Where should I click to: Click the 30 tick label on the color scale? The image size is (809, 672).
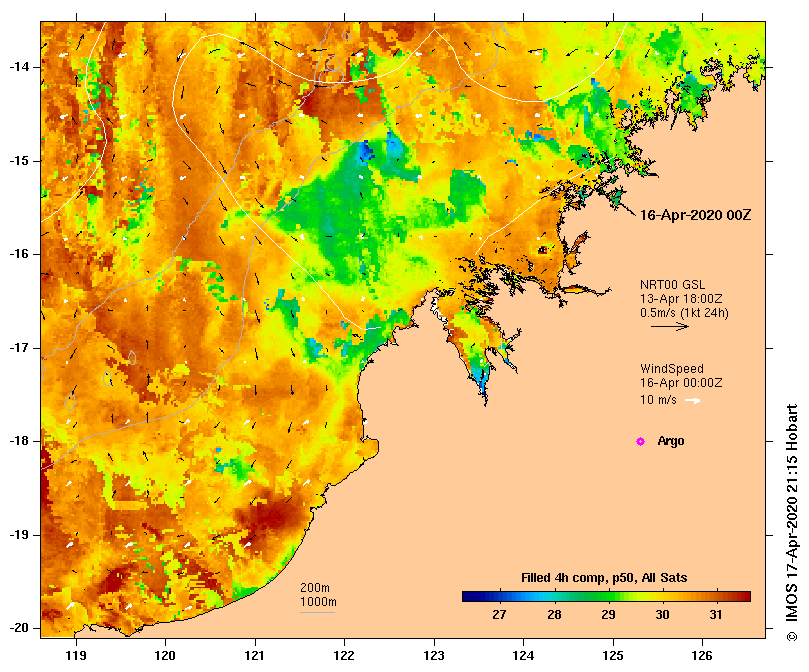pos(662,615)
